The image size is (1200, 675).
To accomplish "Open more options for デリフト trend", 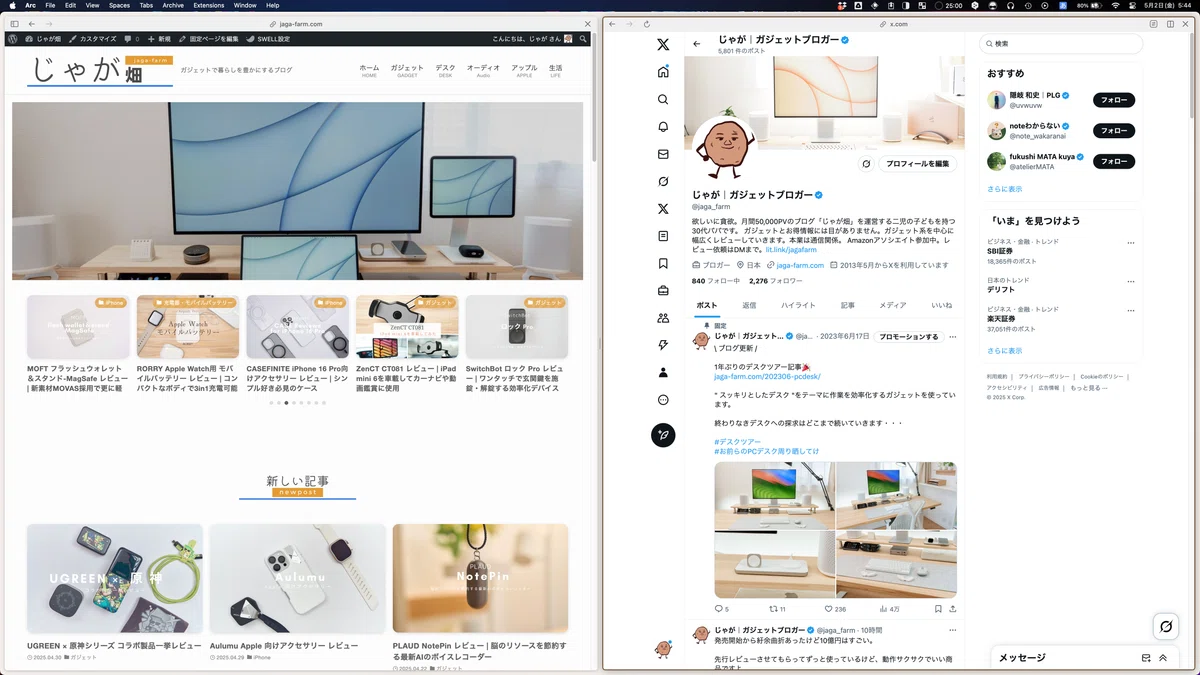I will [1131, 281].
